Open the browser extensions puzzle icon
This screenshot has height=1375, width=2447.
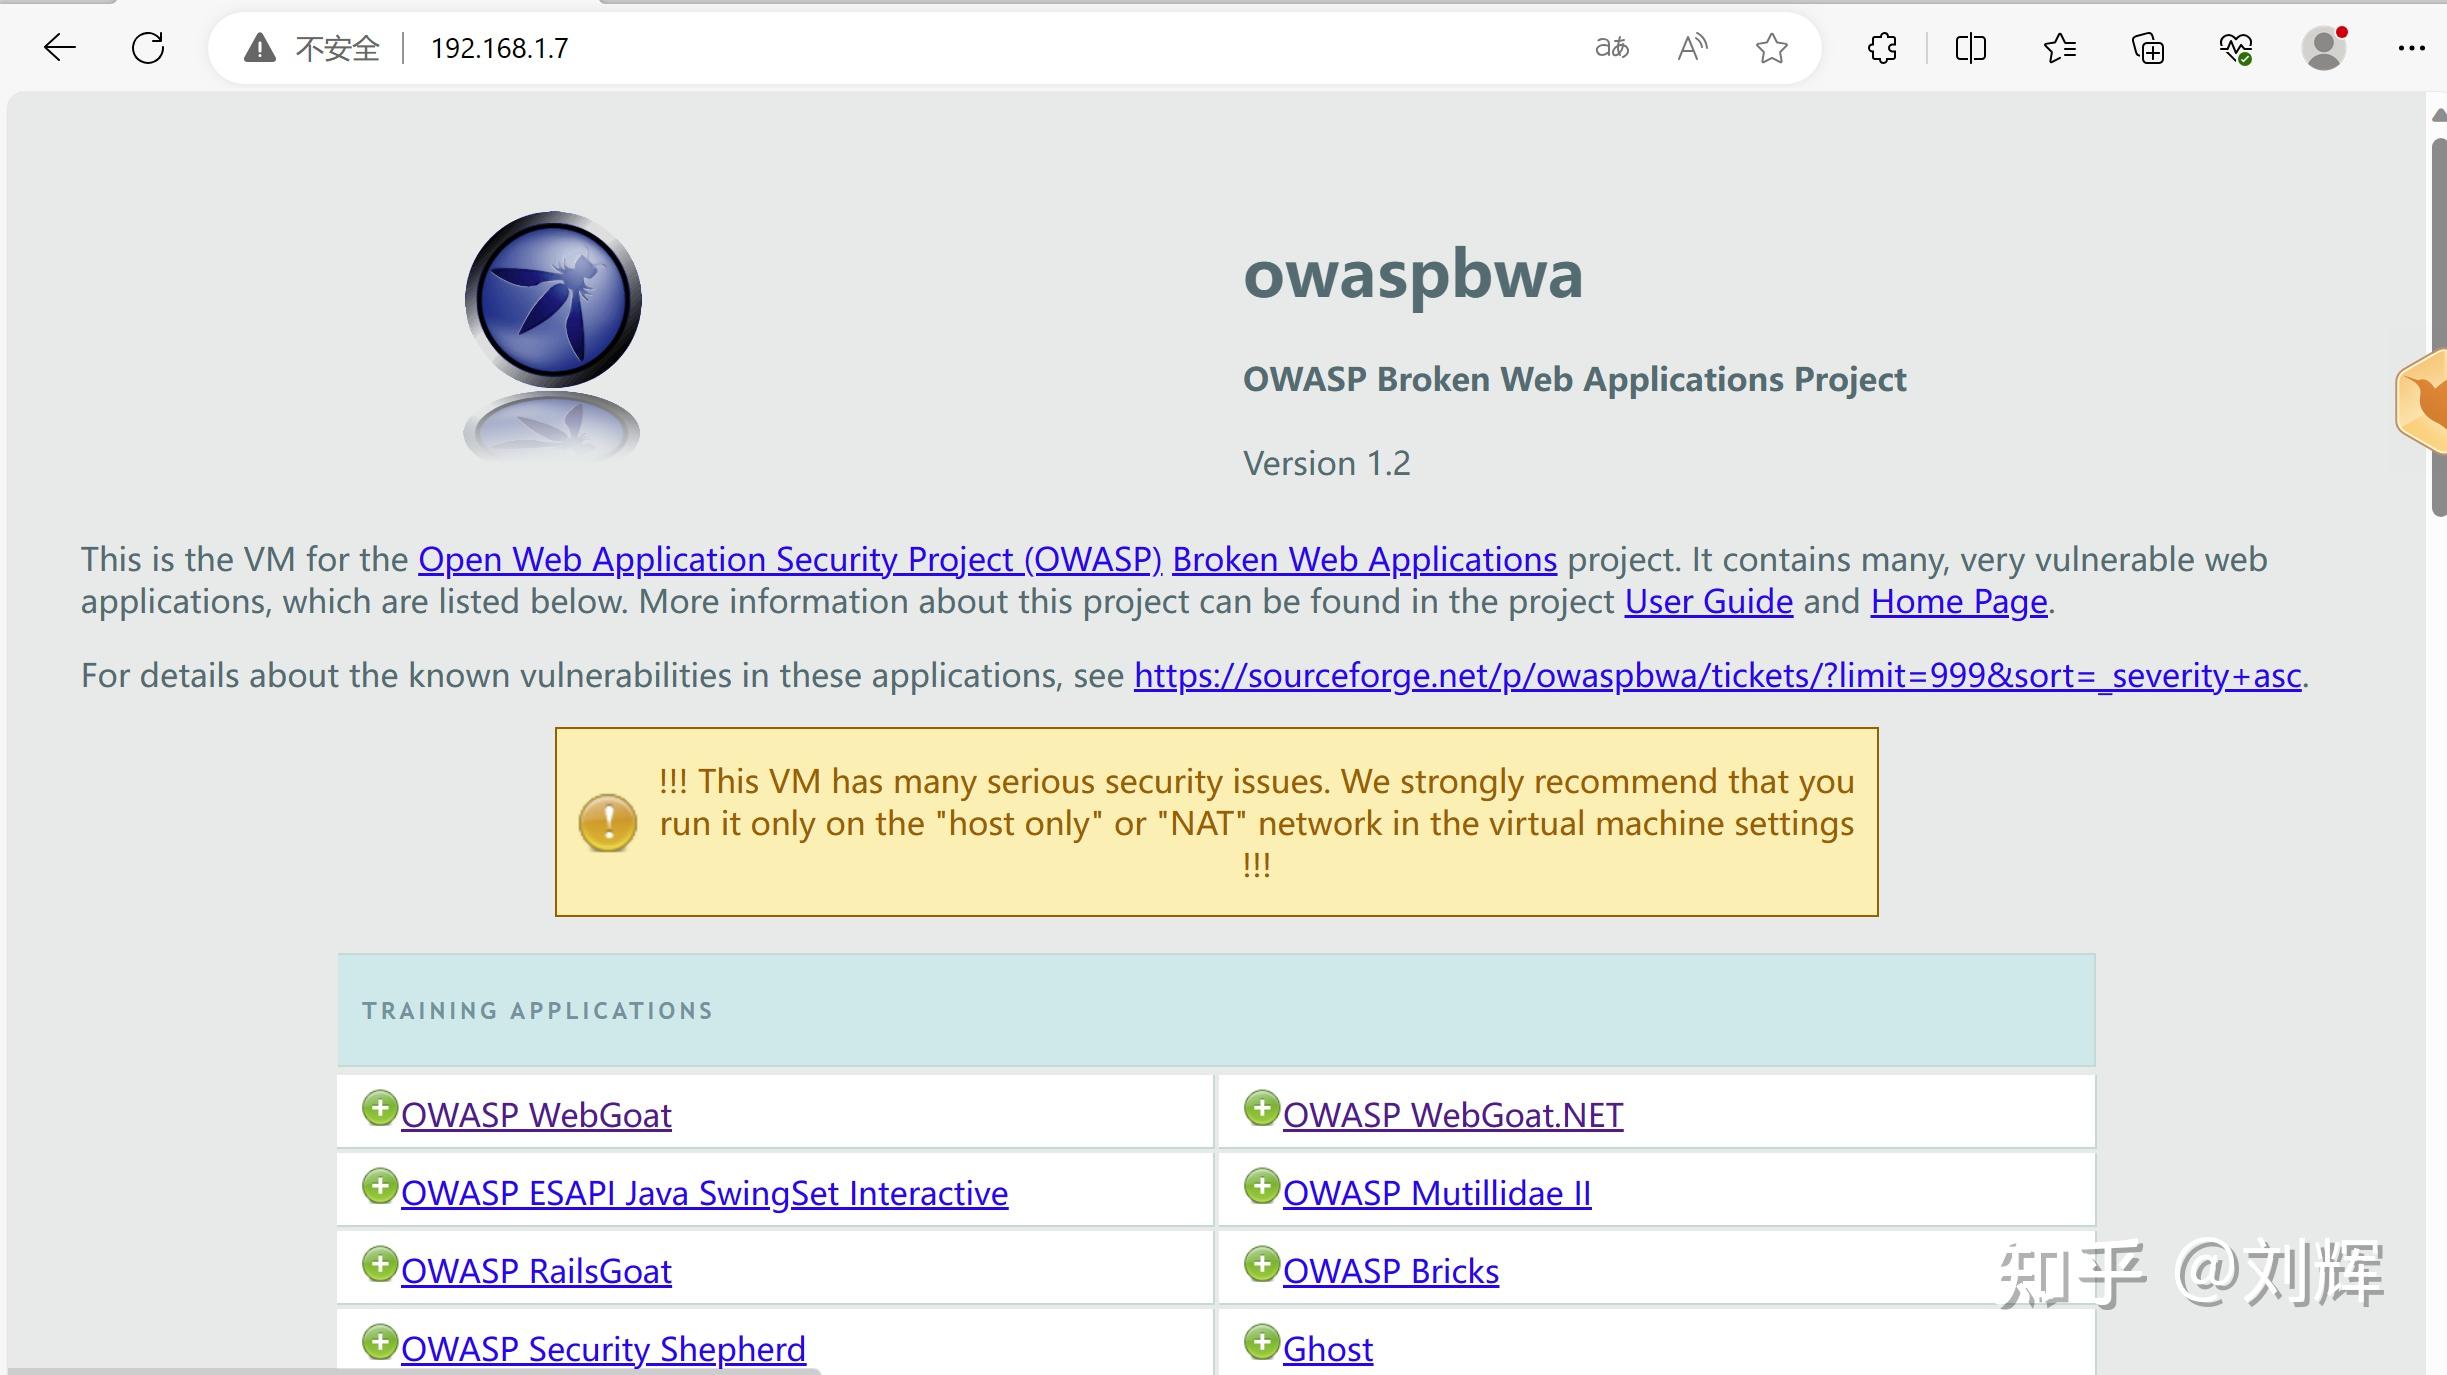tap(1882, 48)
